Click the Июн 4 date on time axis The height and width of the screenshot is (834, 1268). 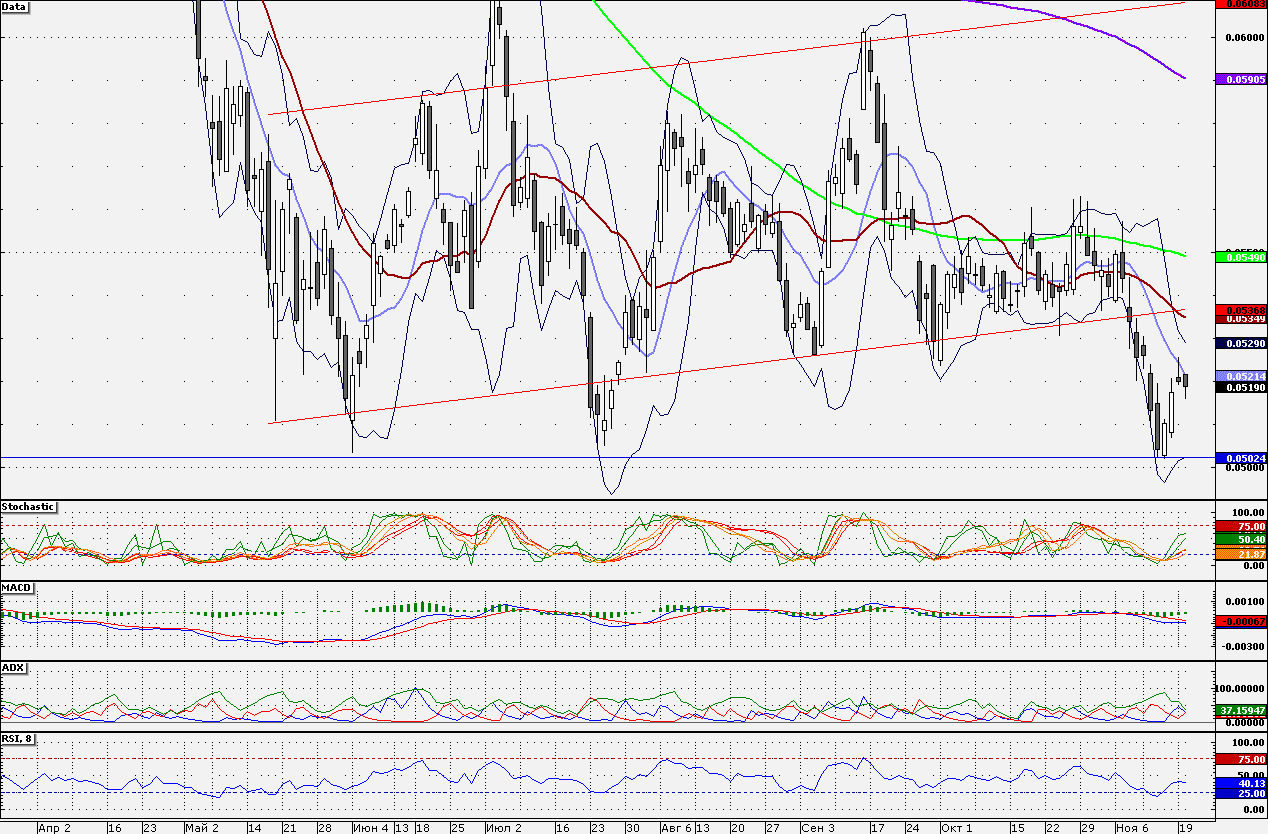[371, 828]
